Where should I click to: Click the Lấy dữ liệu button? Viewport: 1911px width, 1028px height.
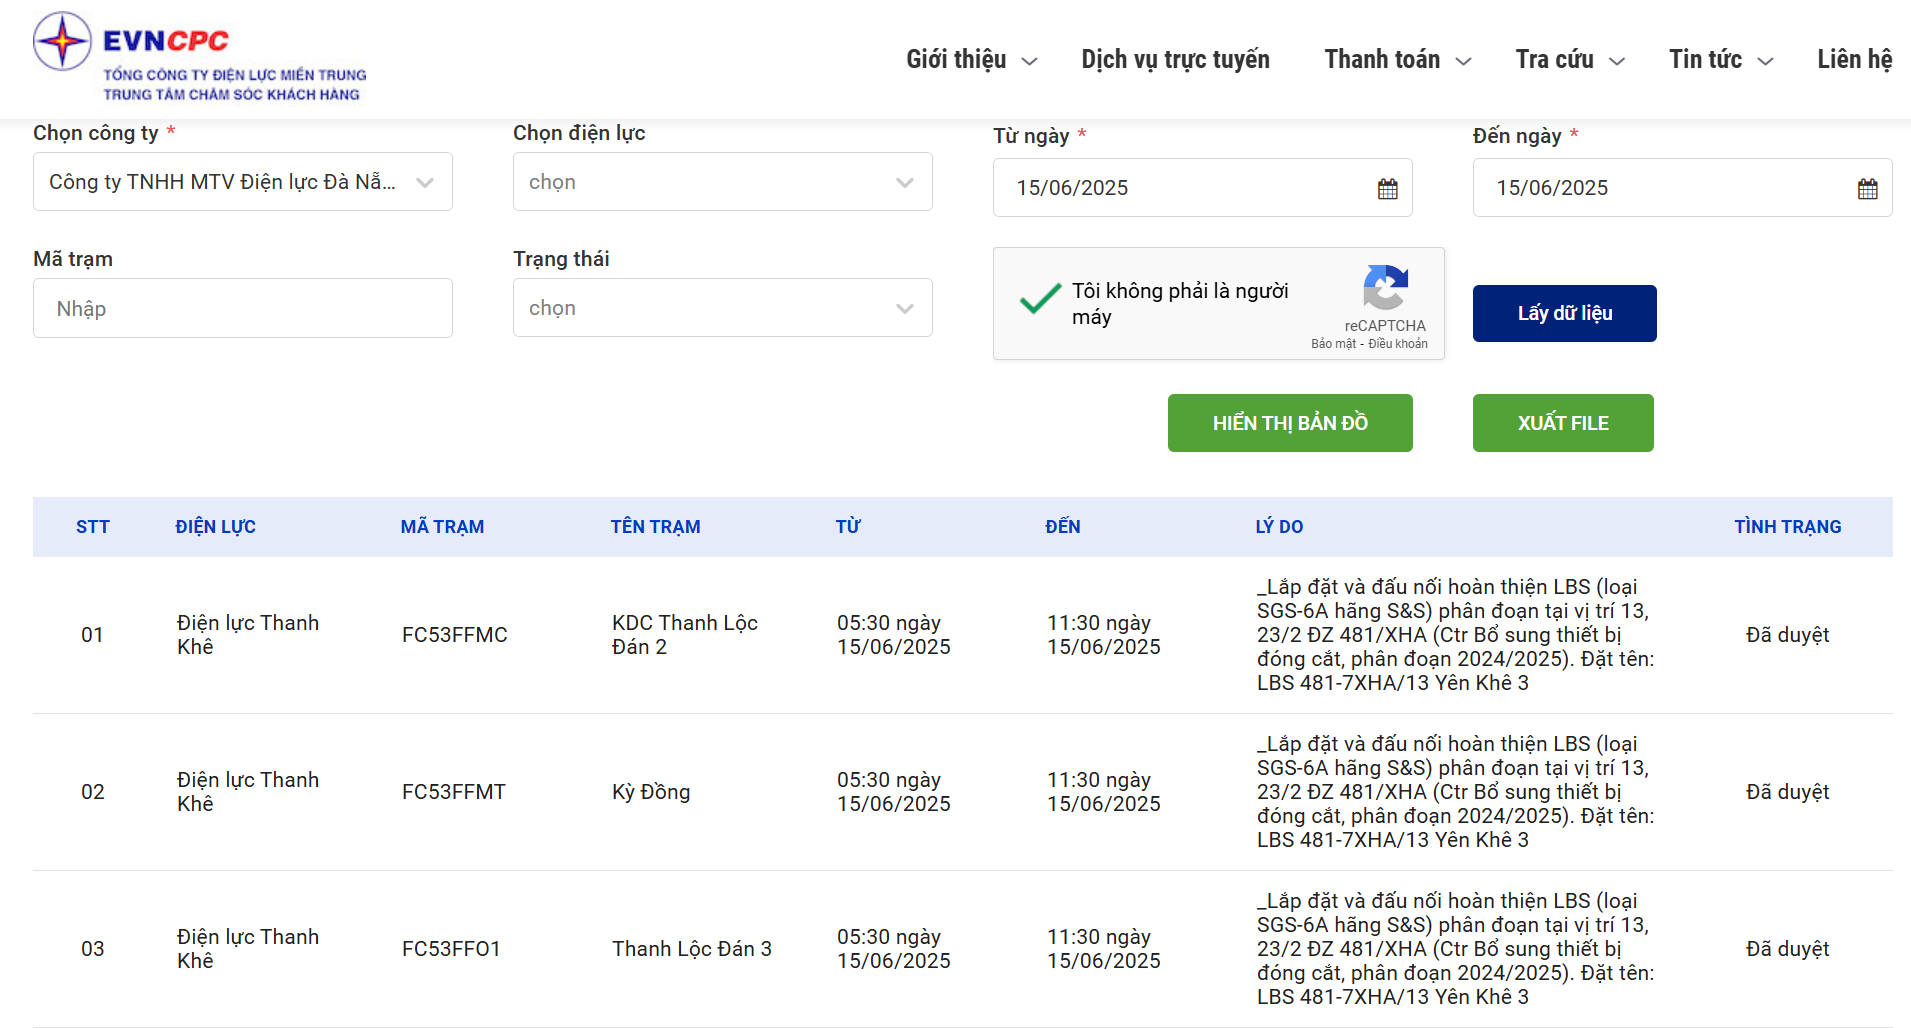coord(1564,313)
